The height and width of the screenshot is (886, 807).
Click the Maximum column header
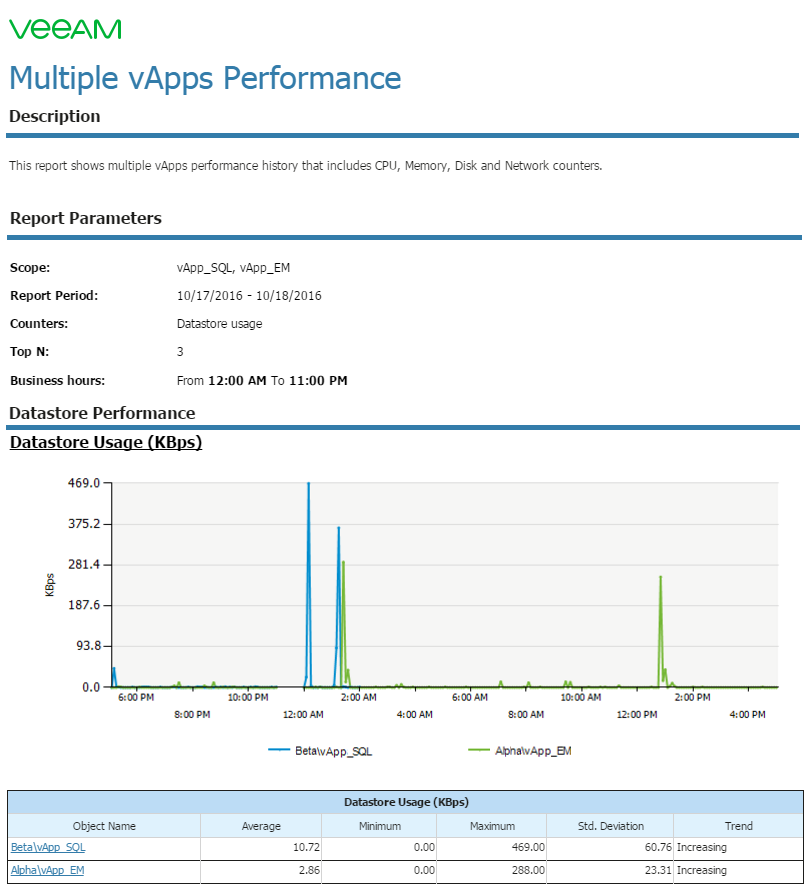pos(492,826)
